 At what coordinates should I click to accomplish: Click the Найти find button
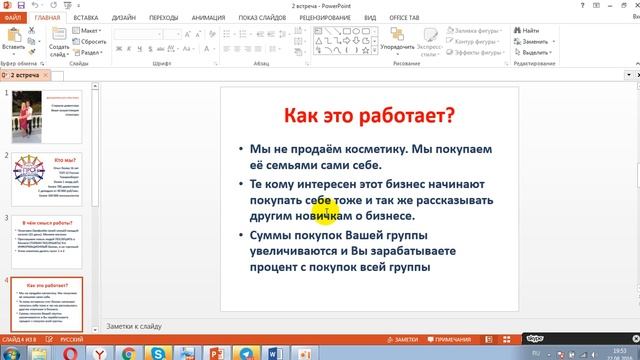click(x=527, y=31)
